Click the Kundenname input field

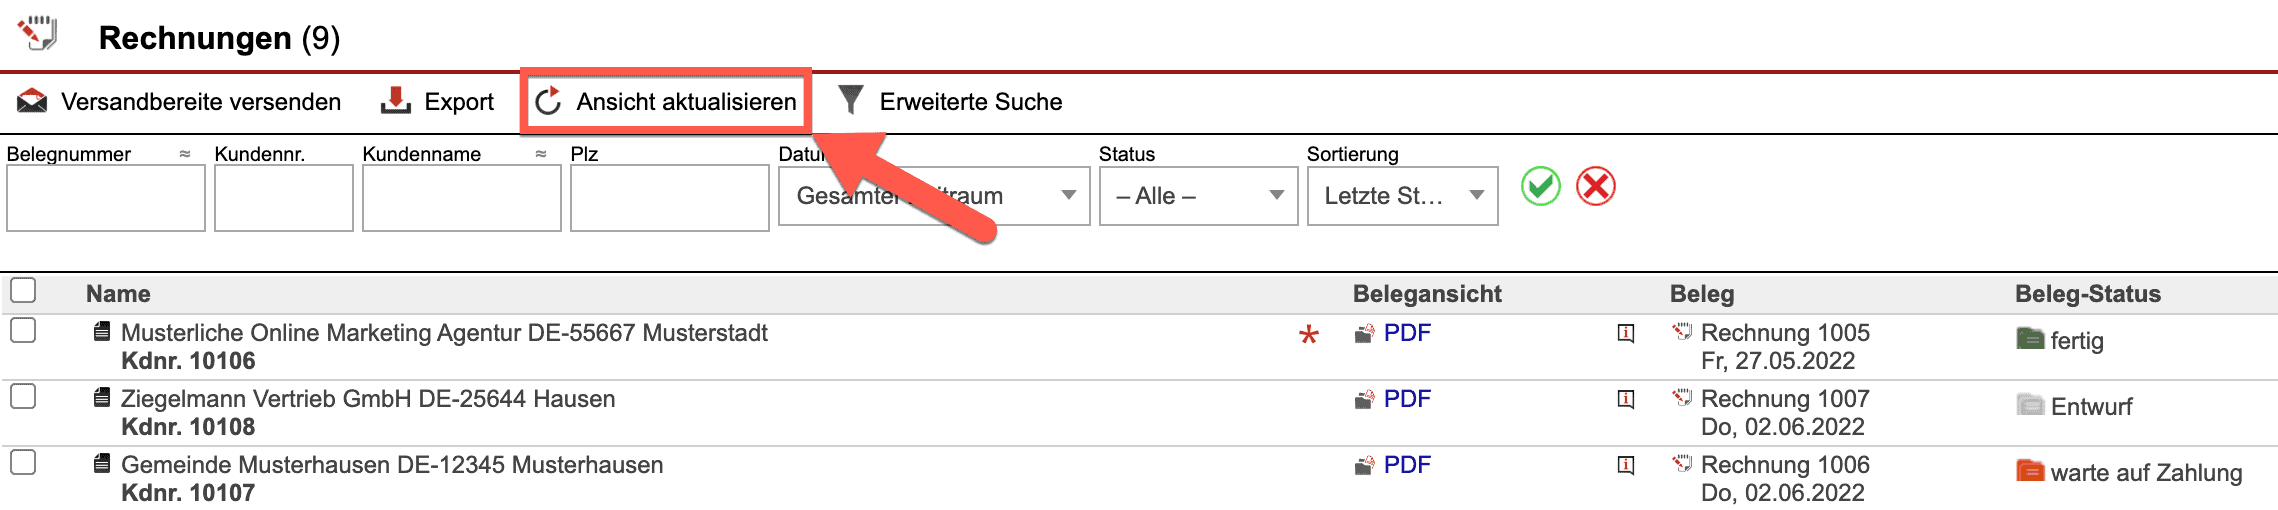[461, 198]
